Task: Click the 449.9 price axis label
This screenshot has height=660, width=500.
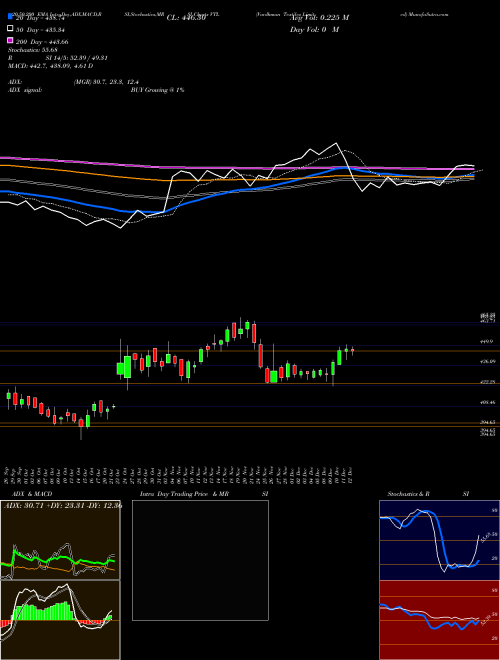Action: pos(487,343)
